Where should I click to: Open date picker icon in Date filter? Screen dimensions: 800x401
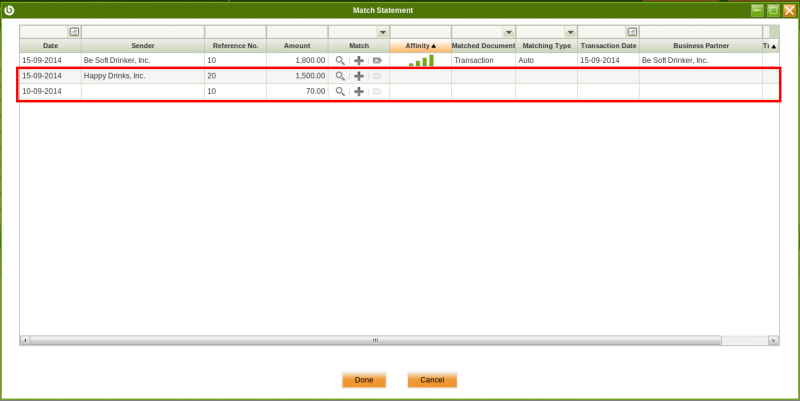coord(74,32)
